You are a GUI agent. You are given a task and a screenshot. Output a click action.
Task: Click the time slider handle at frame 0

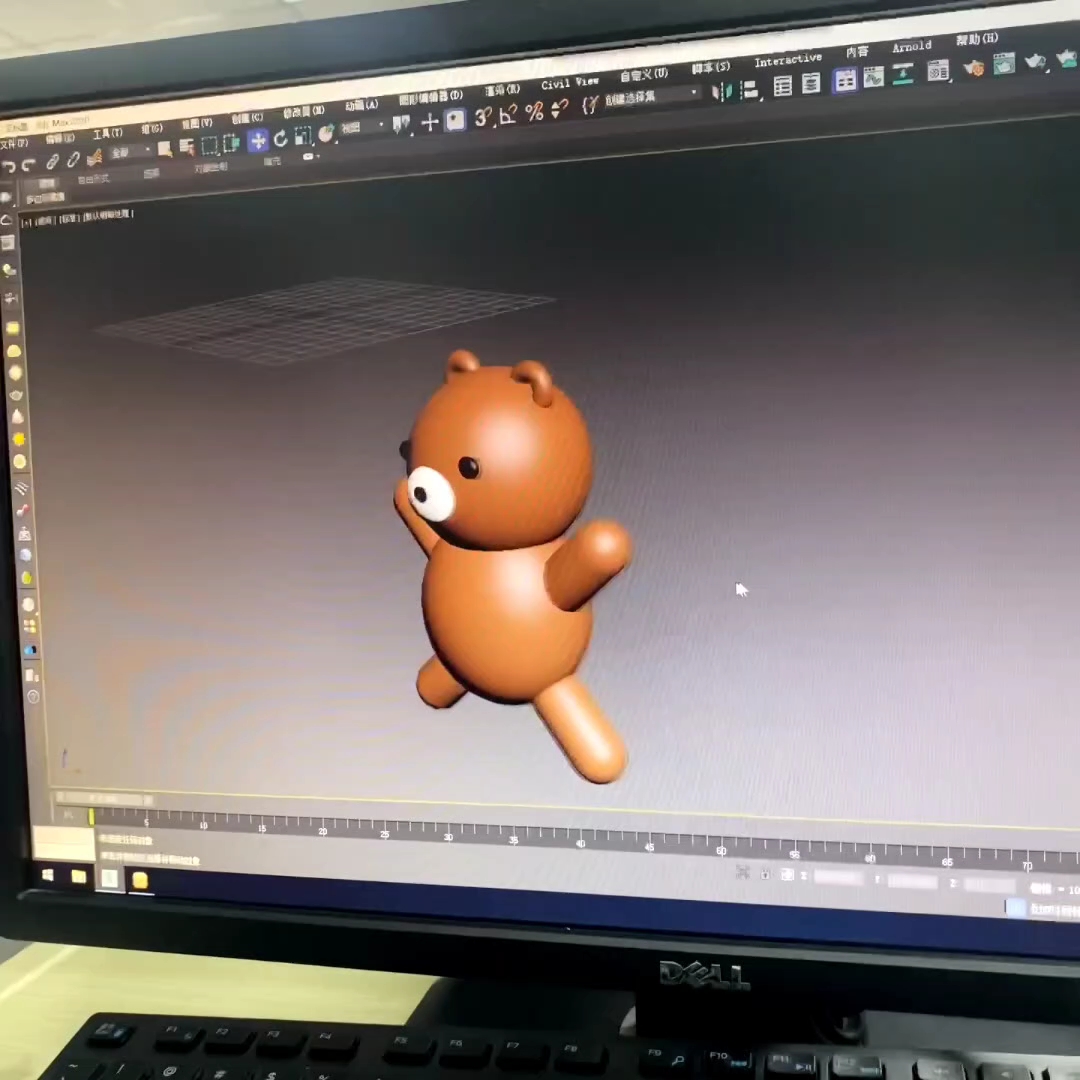91,817
